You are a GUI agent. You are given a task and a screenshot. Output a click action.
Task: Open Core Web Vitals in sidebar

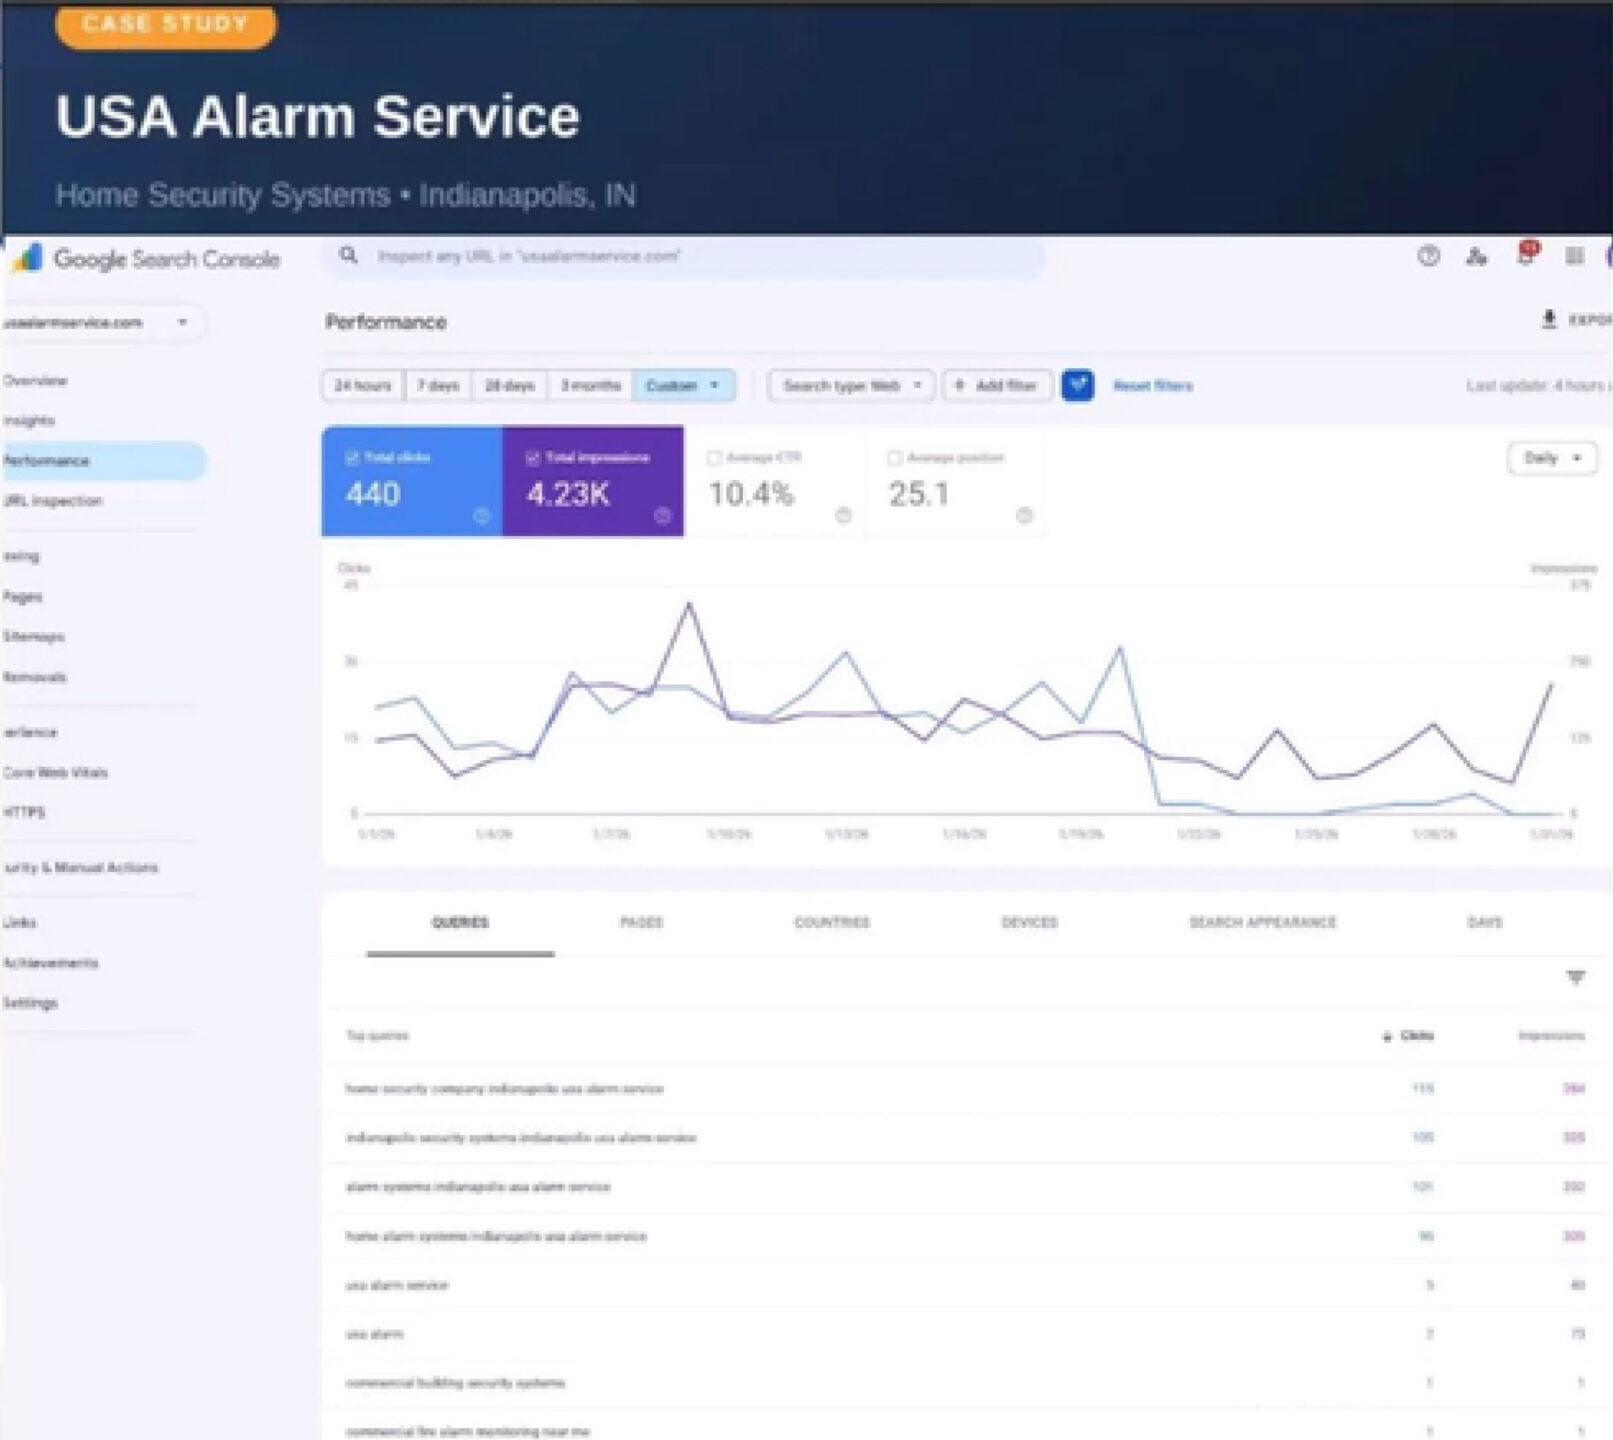(x=56, y=772)
